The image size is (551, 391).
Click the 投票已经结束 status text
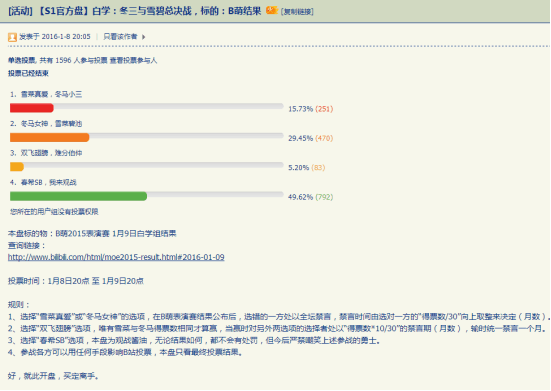(28, 73)
